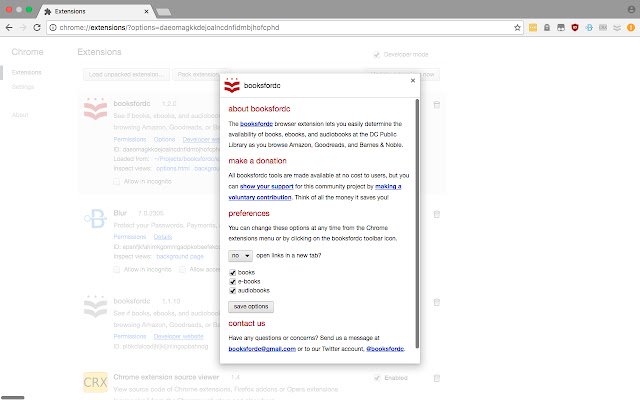
Task: Open Permissions link for Blur extension
Action: tap(130, 237)
